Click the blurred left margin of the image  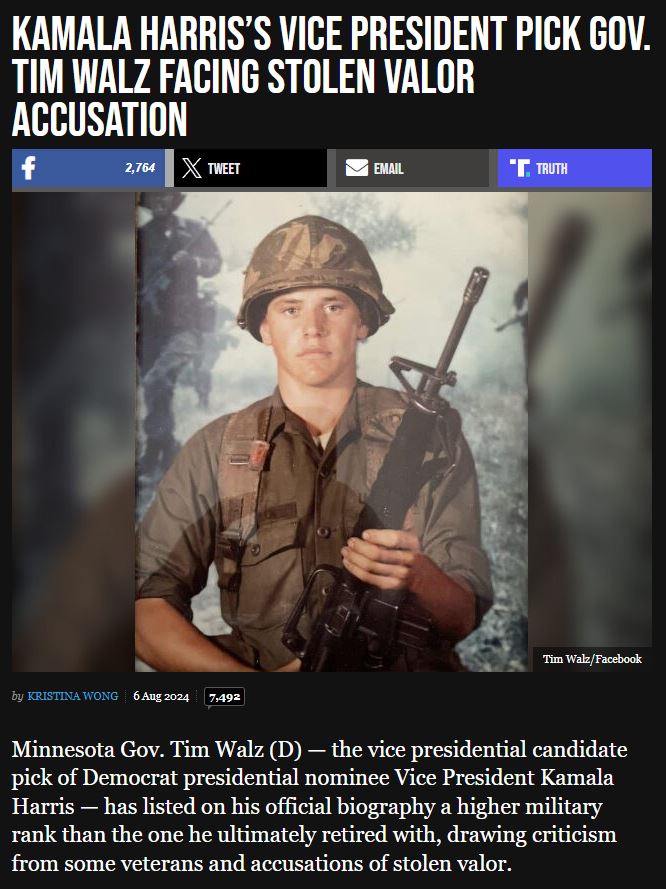coord(73,432)
